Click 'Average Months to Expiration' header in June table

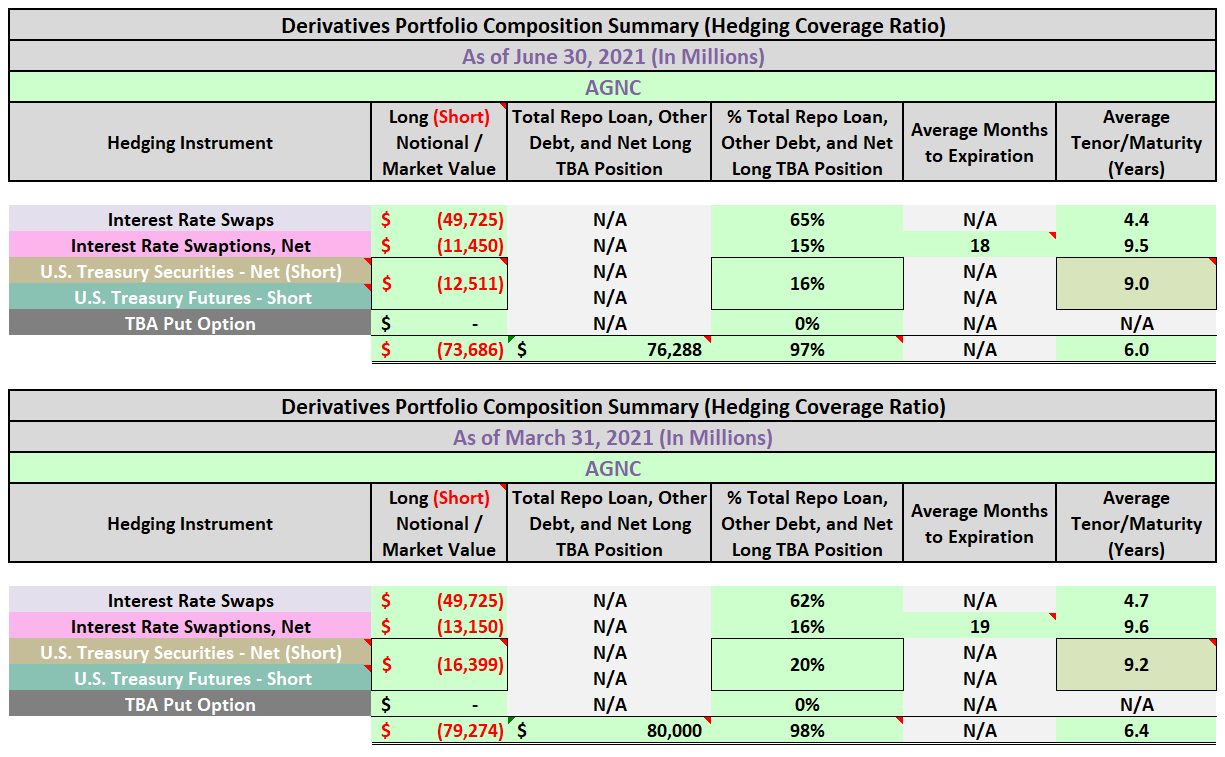click(980, 143)
